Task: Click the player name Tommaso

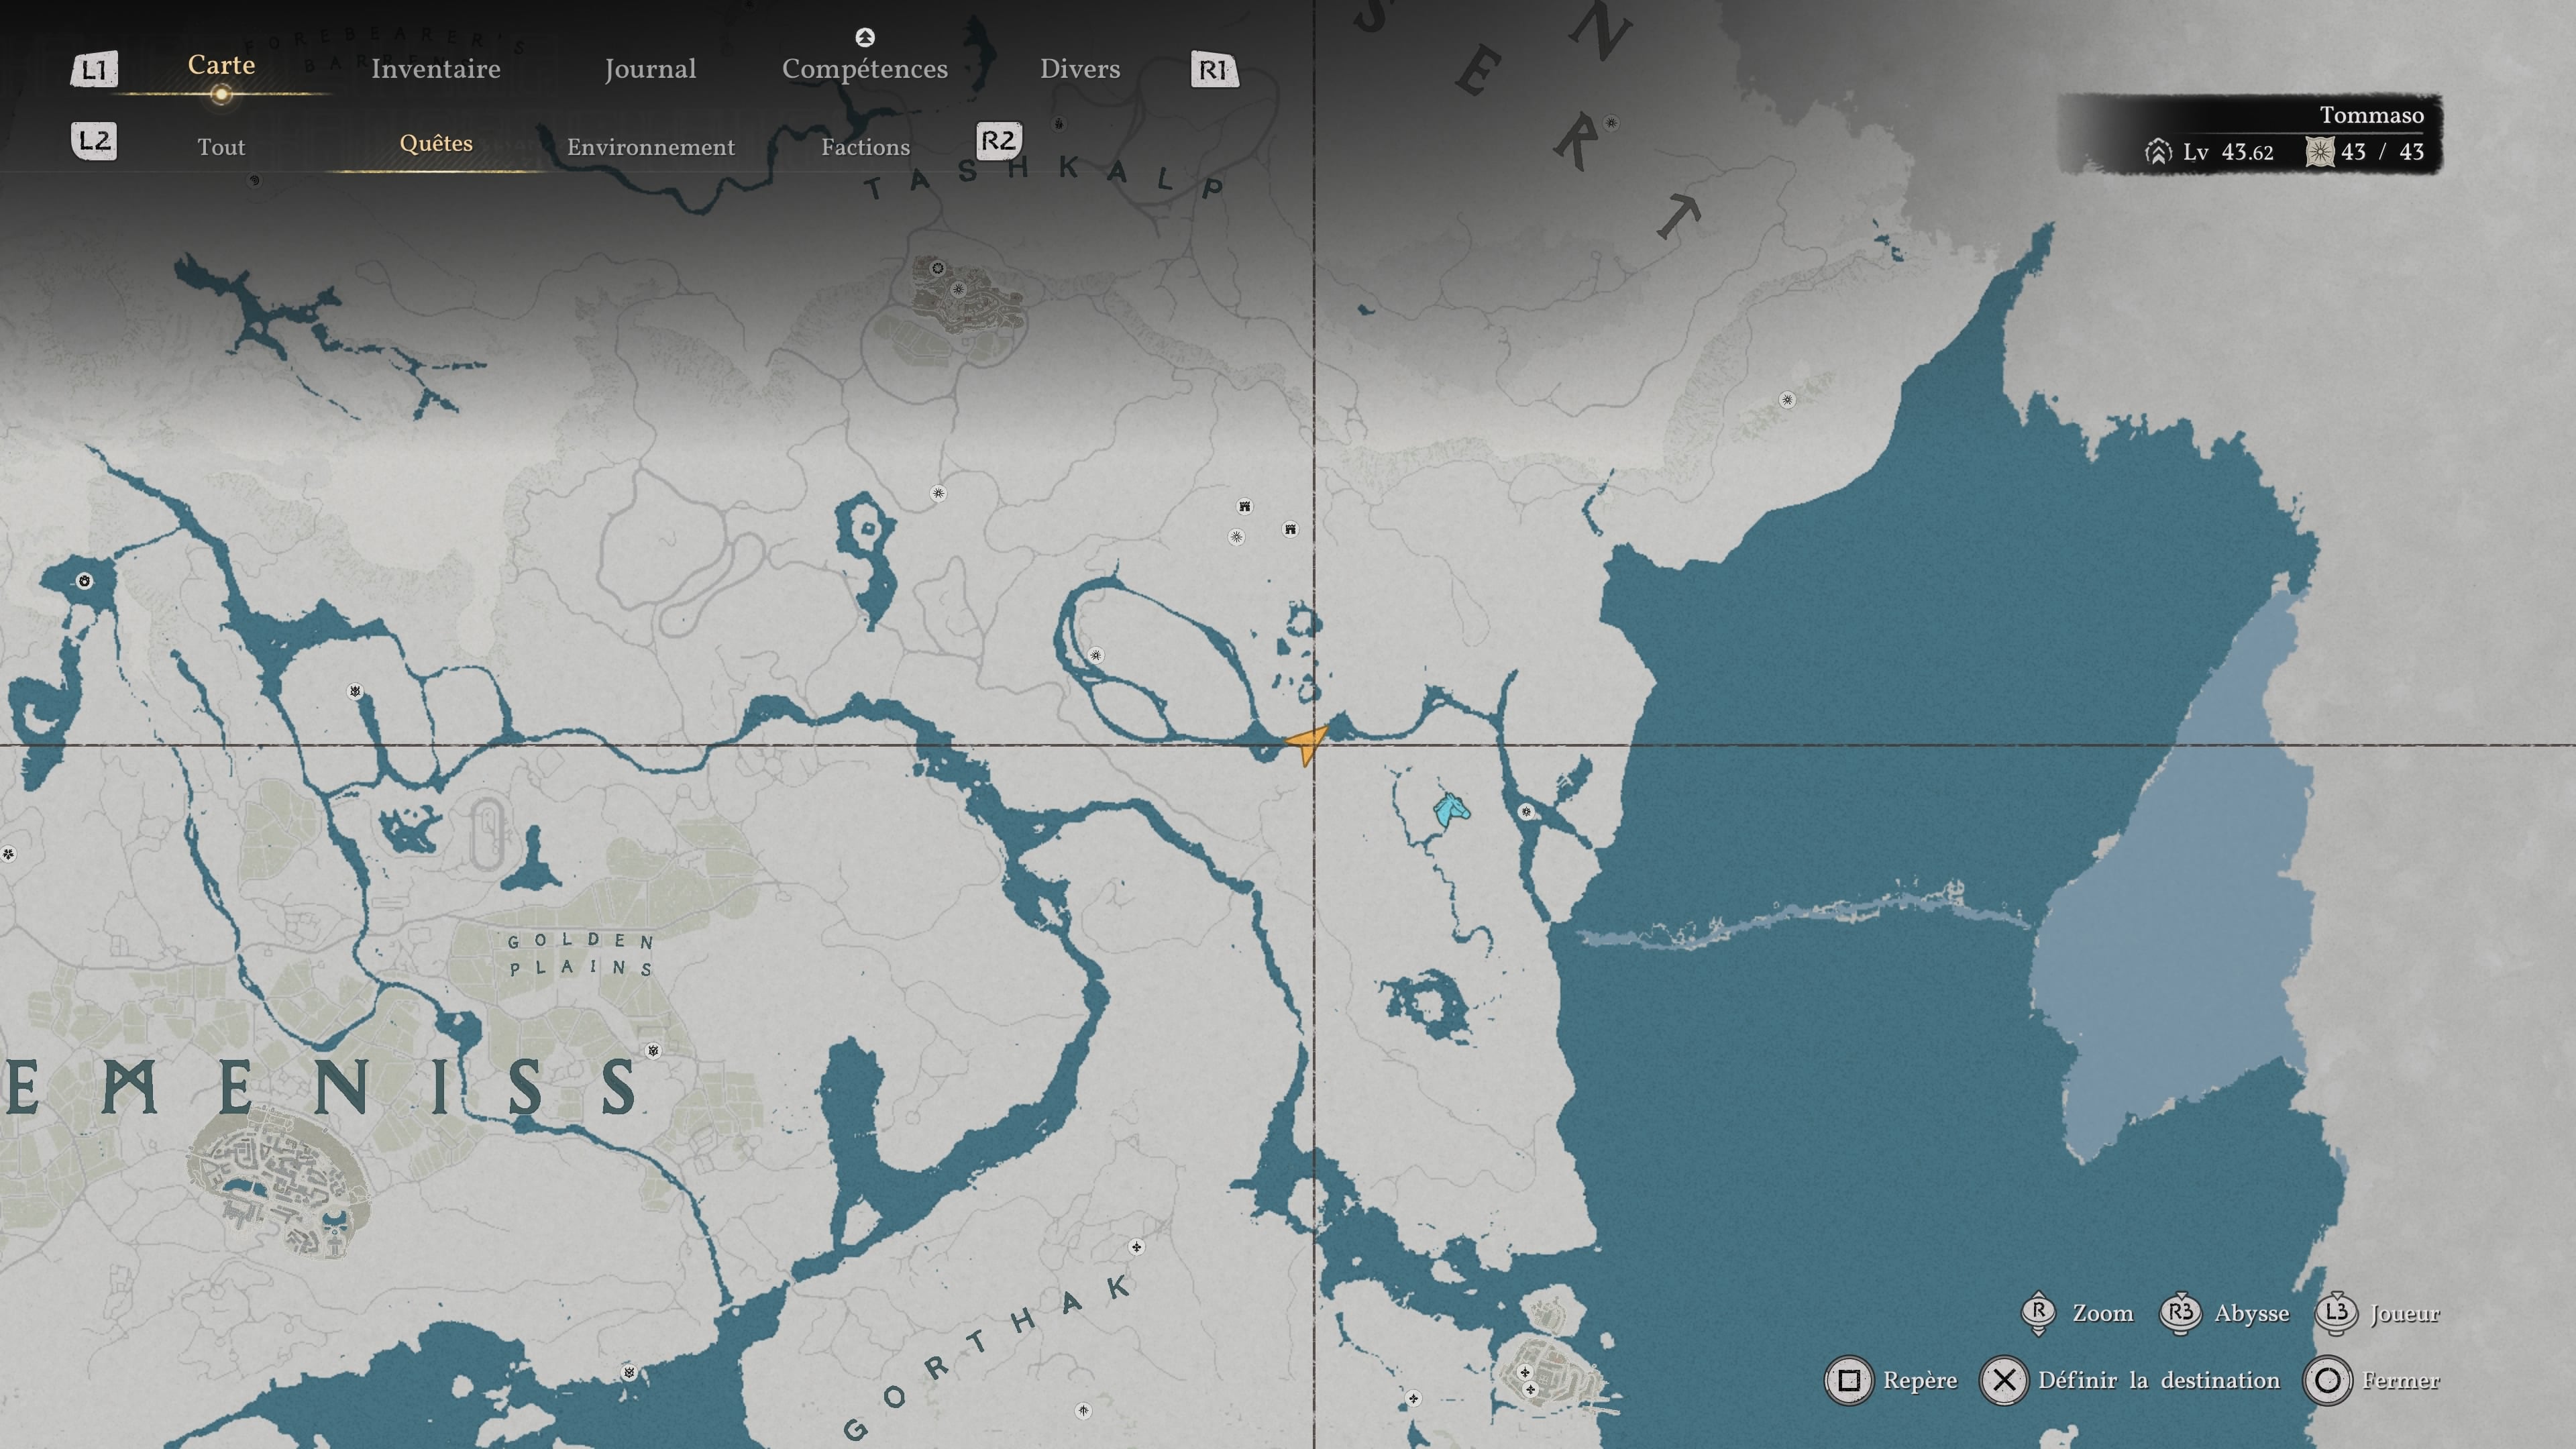Action: click(2371, 115)
